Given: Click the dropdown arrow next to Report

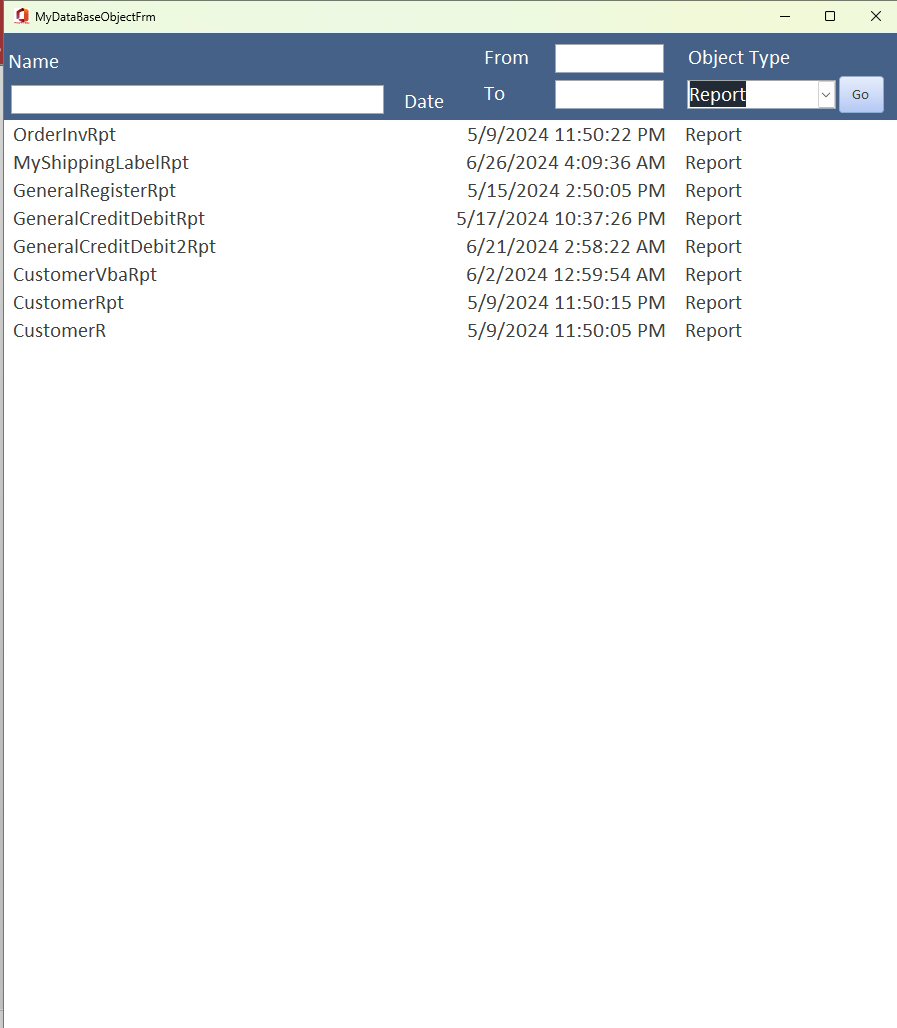Looking at the screenshot, I should point(825,94).
